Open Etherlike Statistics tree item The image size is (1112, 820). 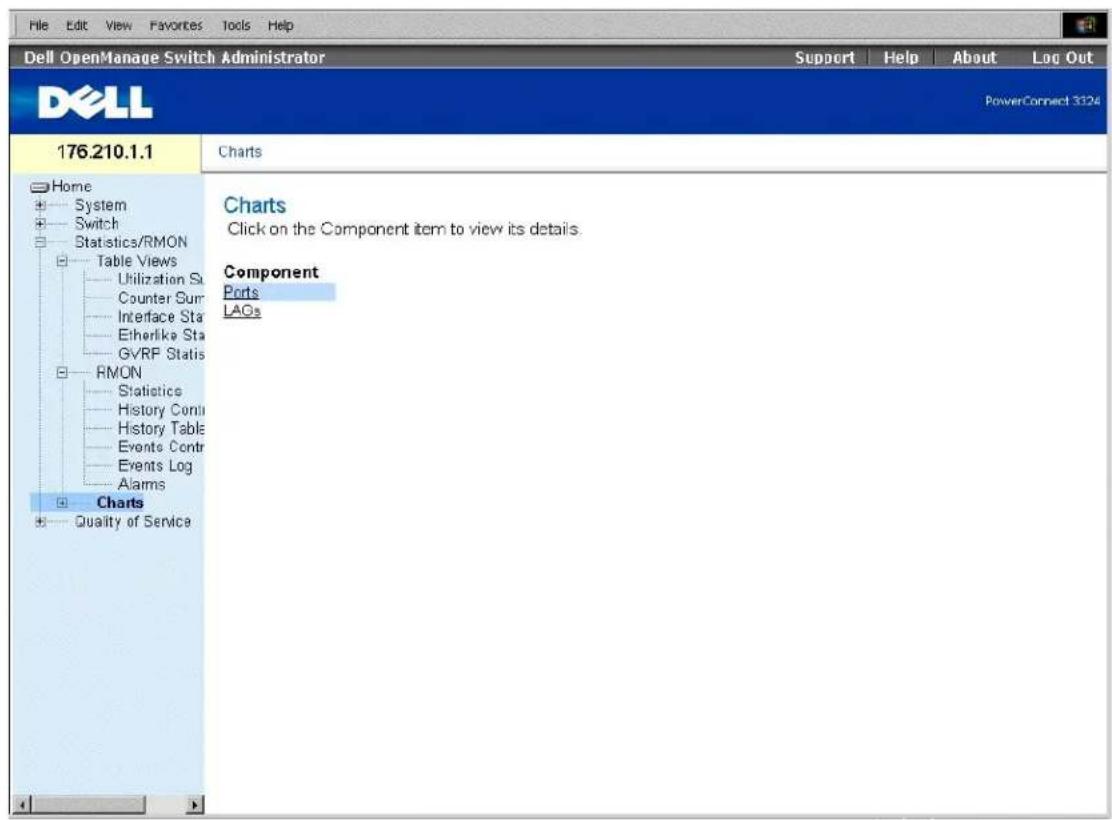(160, 335)
